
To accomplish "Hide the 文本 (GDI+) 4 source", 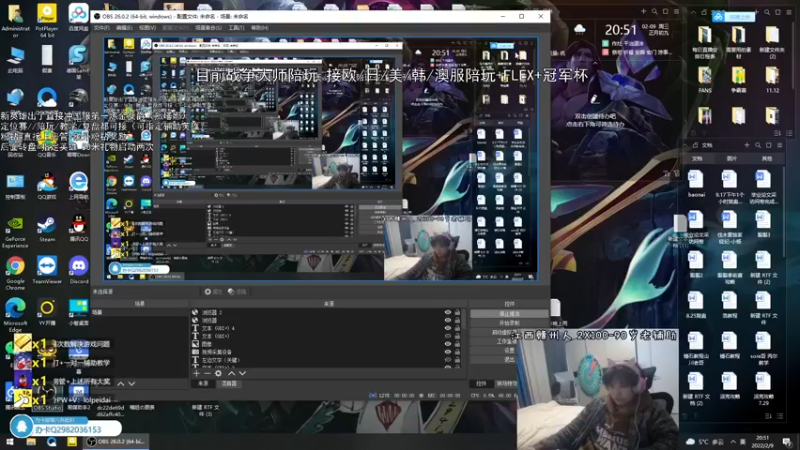I will 447,328.
